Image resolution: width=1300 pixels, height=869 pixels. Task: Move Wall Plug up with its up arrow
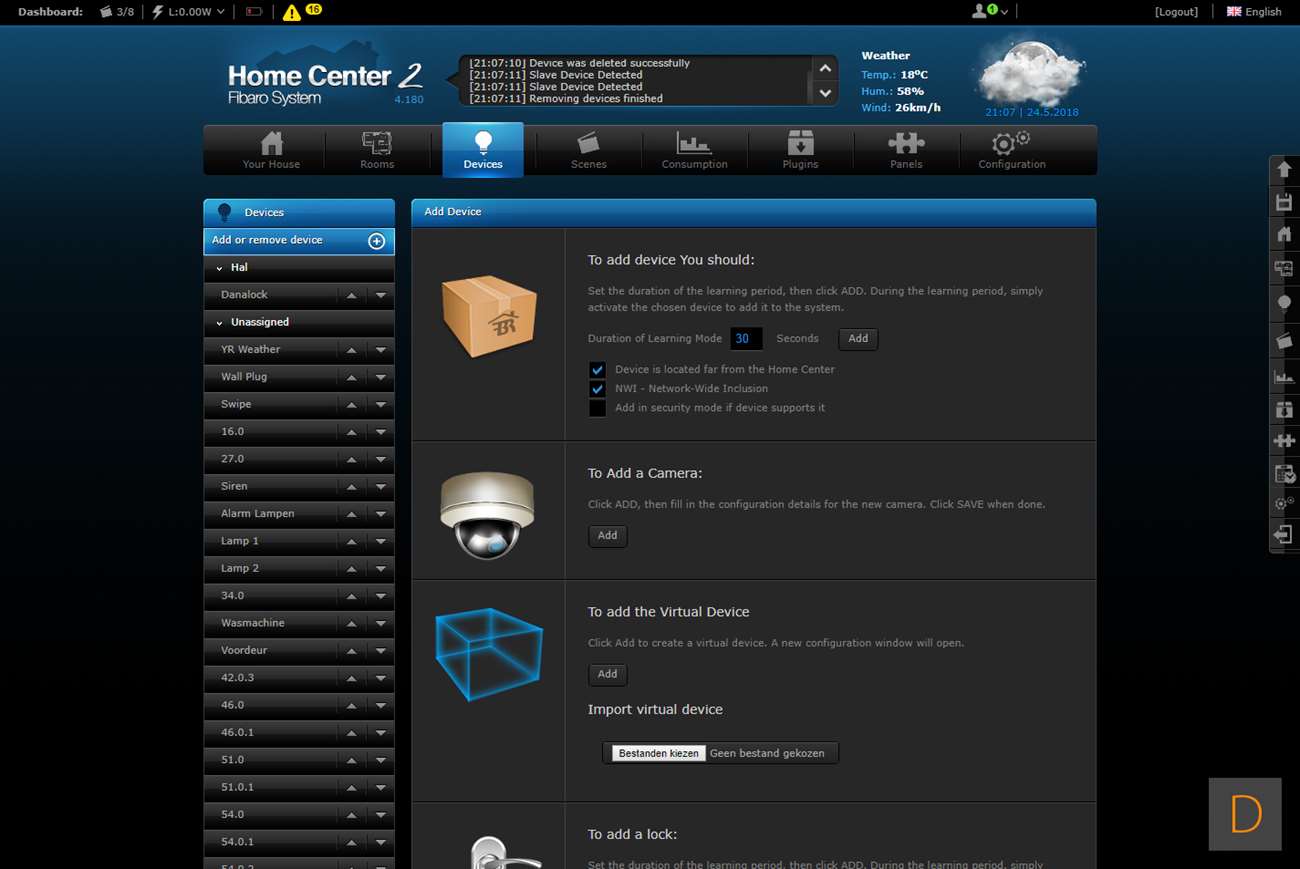352,377
